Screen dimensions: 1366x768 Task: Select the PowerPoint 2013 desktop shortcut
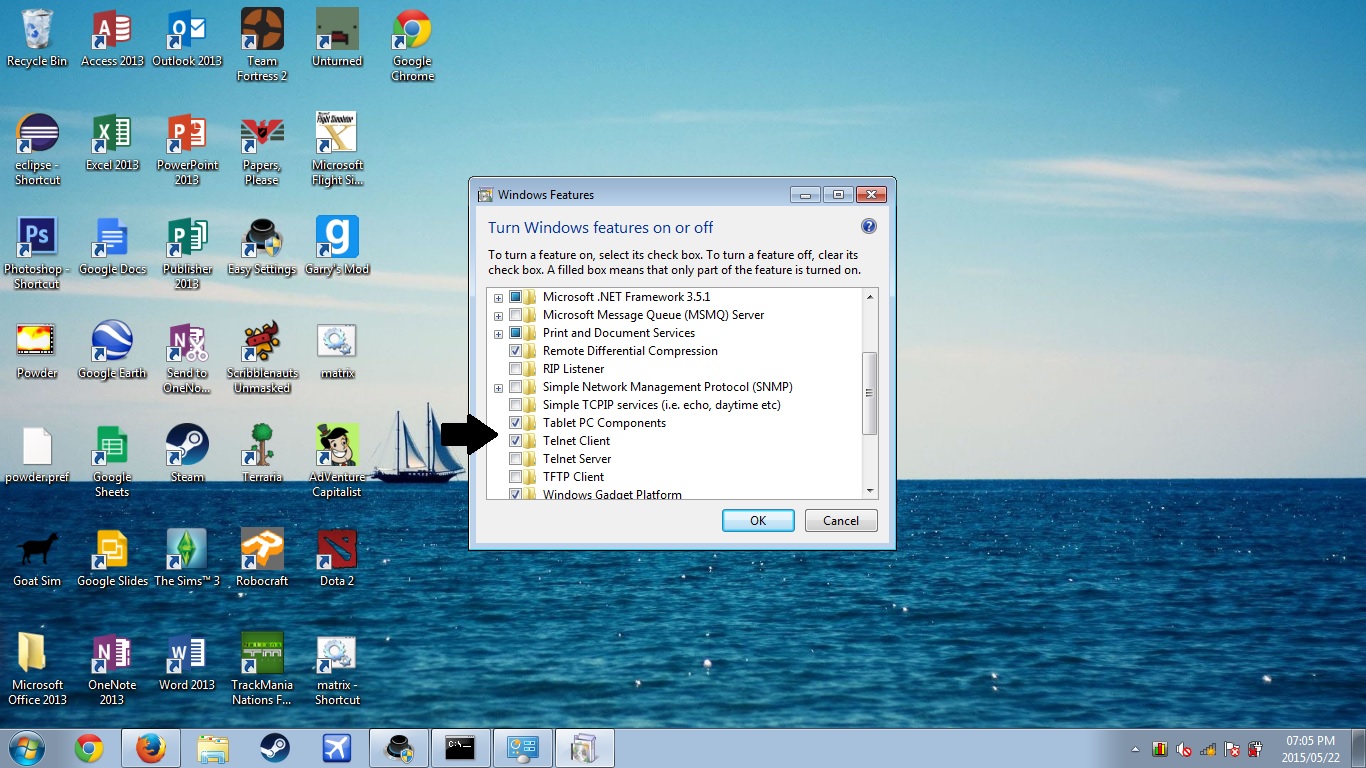tap(187, 149)
